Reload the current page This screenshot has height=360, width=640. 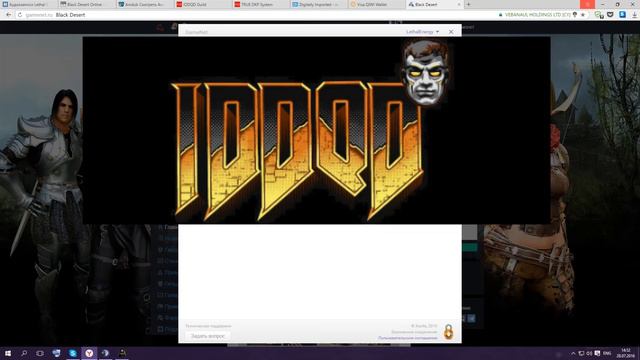coord(20,15)
